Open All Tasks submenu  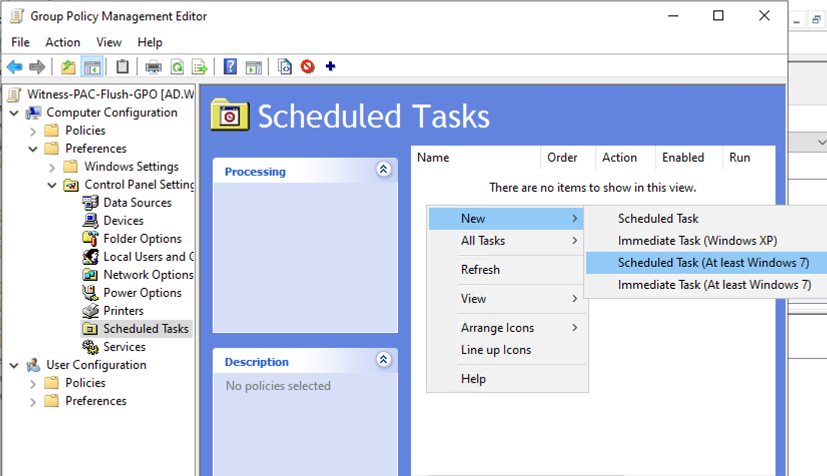tap(505, 240)
